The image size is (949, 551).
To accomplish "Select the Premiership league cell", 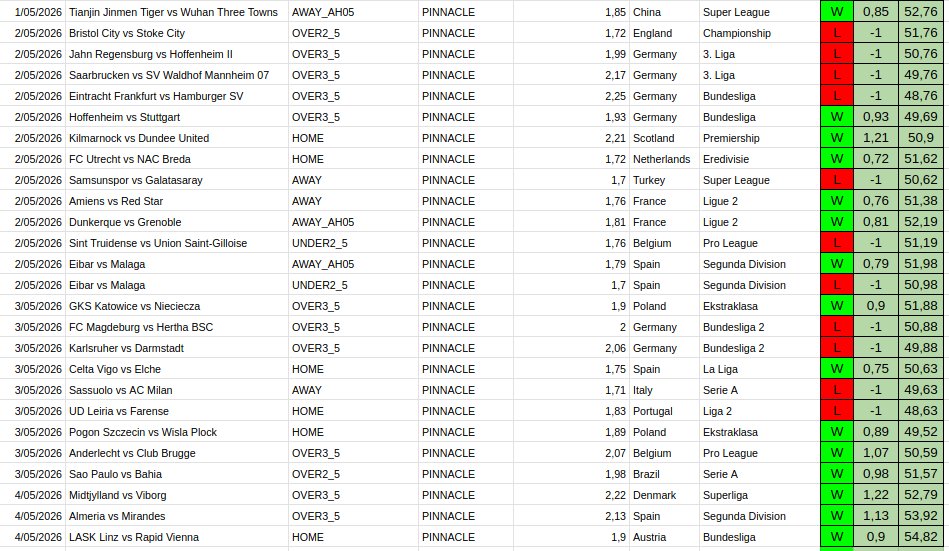I will [760, 138].
